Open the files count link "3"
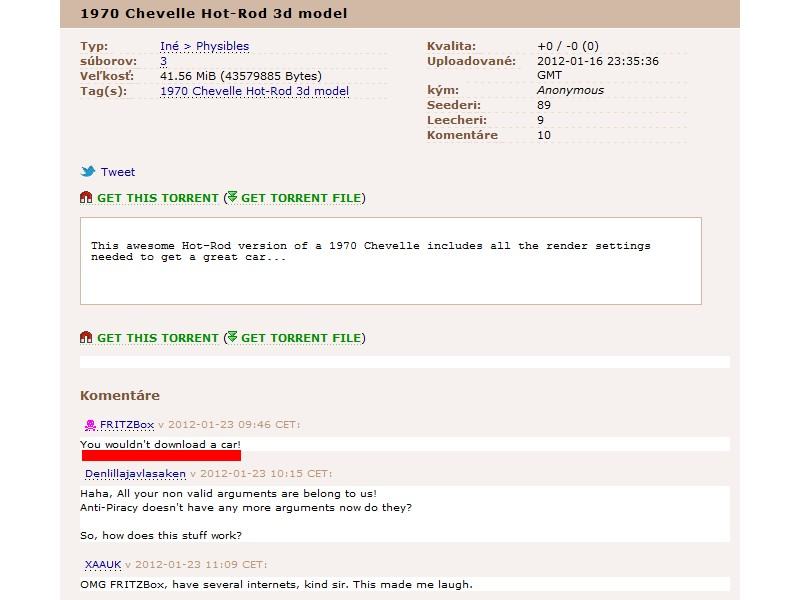 click(163, 61)
